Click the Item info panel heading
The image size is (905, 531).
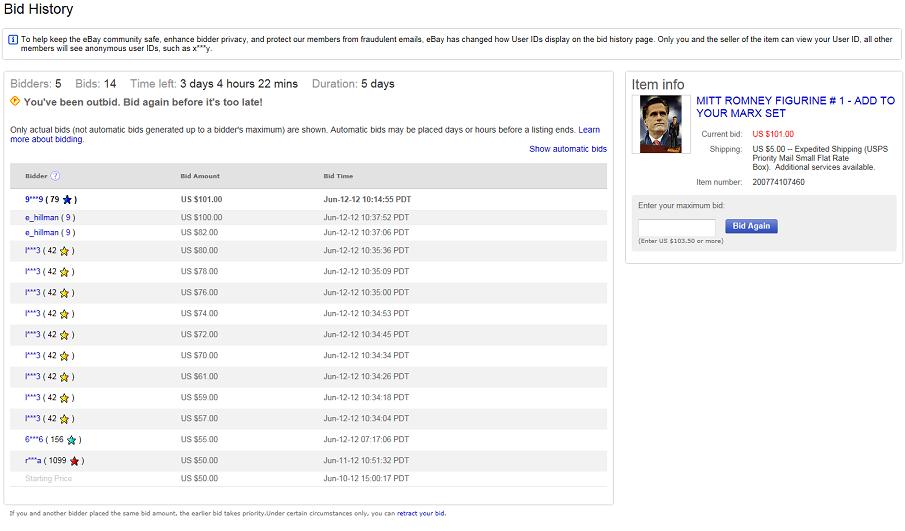(658, 85)
